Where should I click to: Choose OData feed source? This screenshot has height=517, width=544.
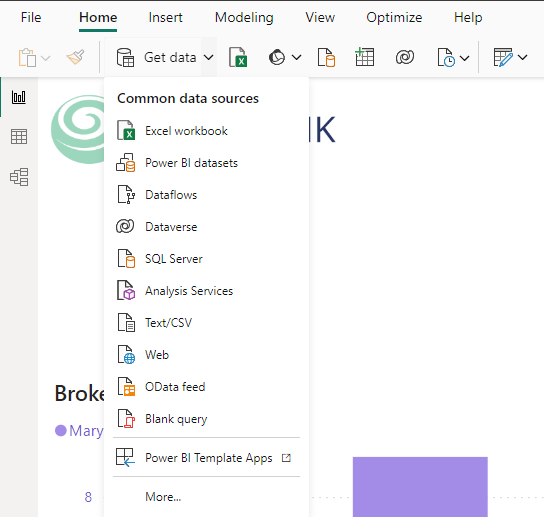tap(206, 387)
